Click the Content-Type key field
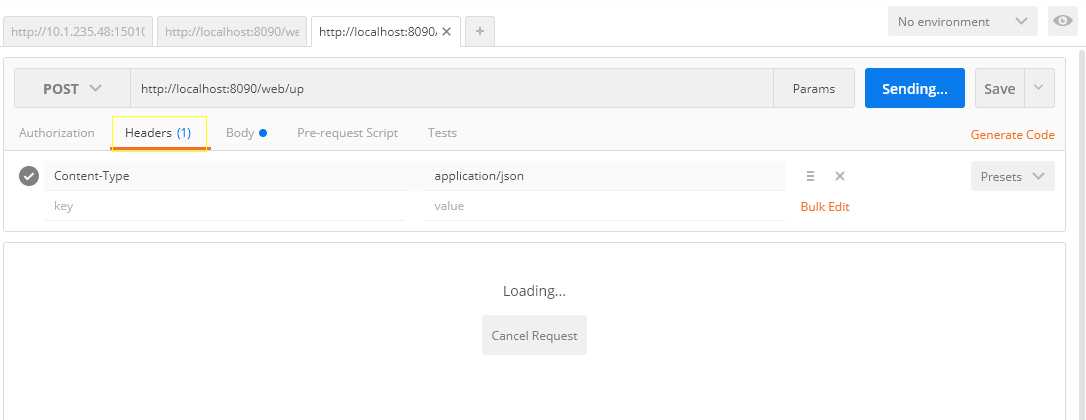The height and width of the screenshot is (420, 1086). [224, 176]
